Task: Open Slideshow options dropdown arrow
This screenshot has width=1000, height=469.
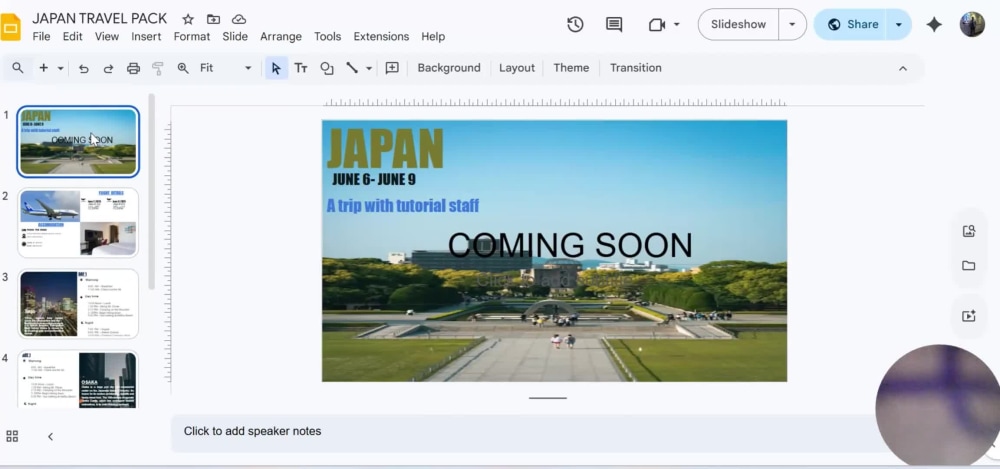Action: 792,24
